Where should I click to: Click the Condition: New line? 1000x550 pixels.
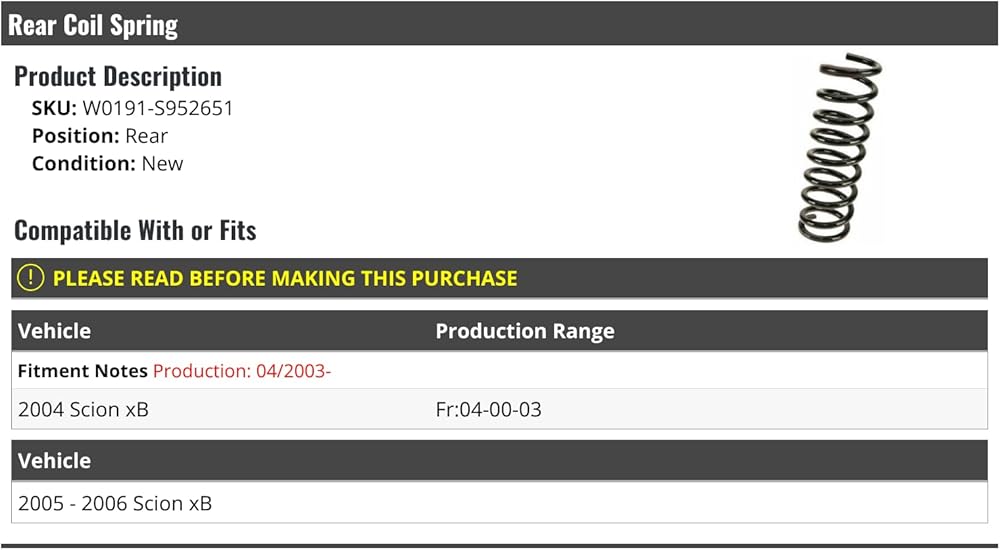(x=108, y=163)
